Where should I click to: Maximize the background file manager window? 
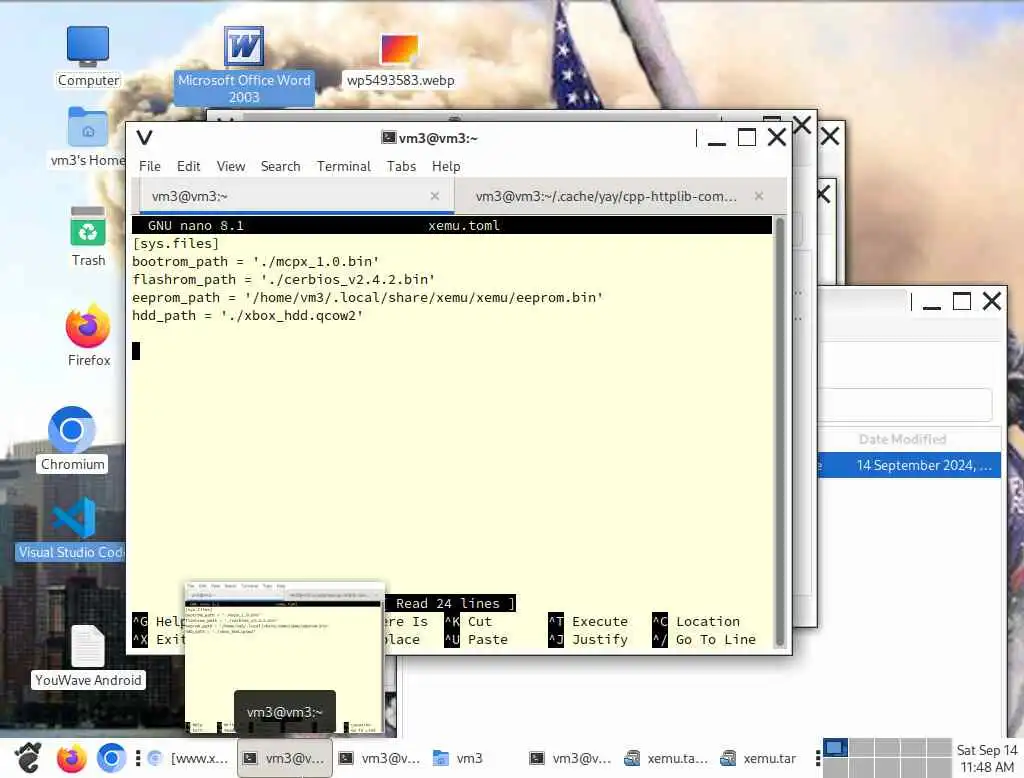pyautogui.click(x=962, y=301)
